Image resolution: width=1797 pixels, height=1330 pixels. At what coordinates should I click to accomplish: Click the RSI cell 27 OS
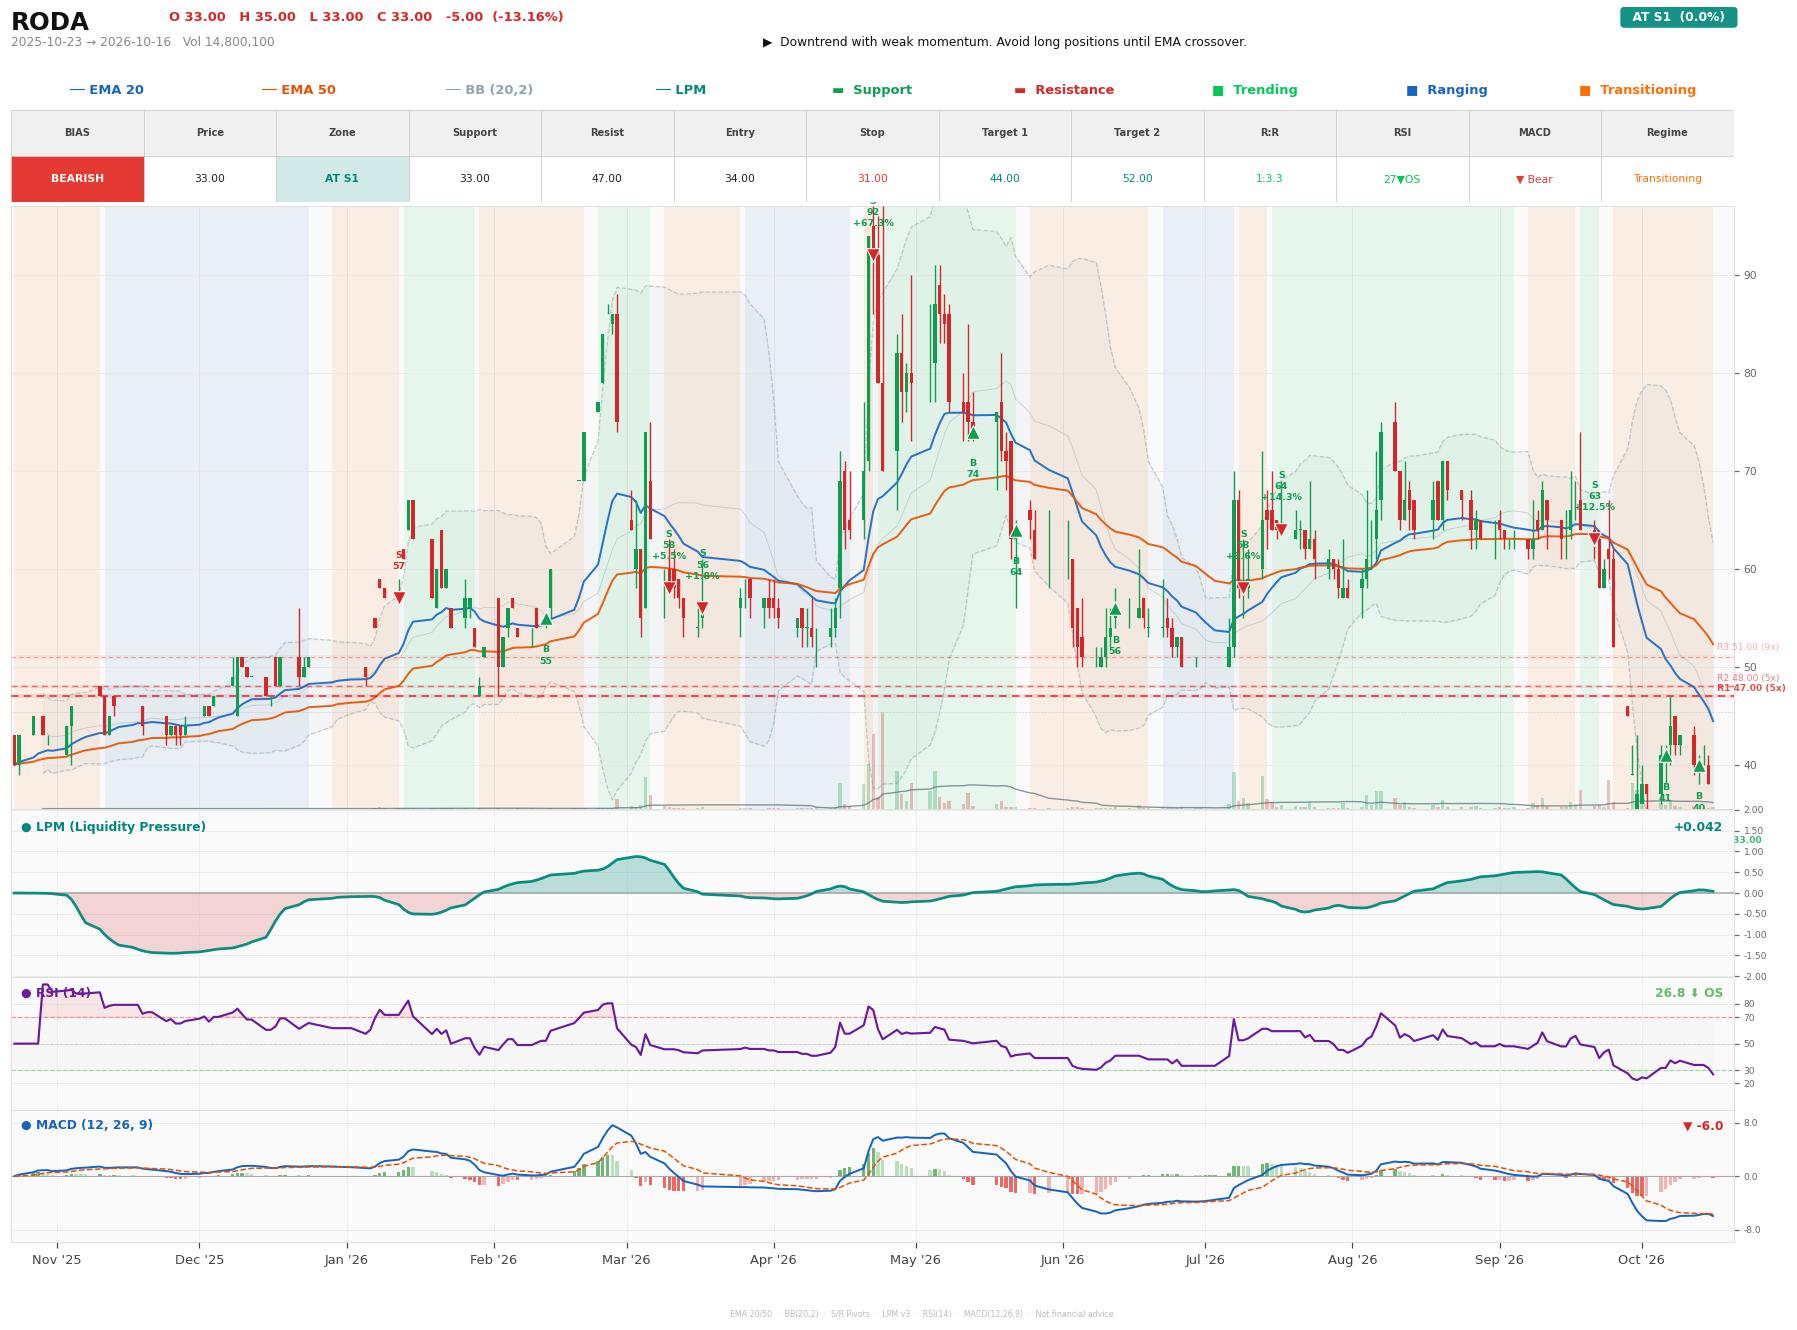tap(1401, 179)
